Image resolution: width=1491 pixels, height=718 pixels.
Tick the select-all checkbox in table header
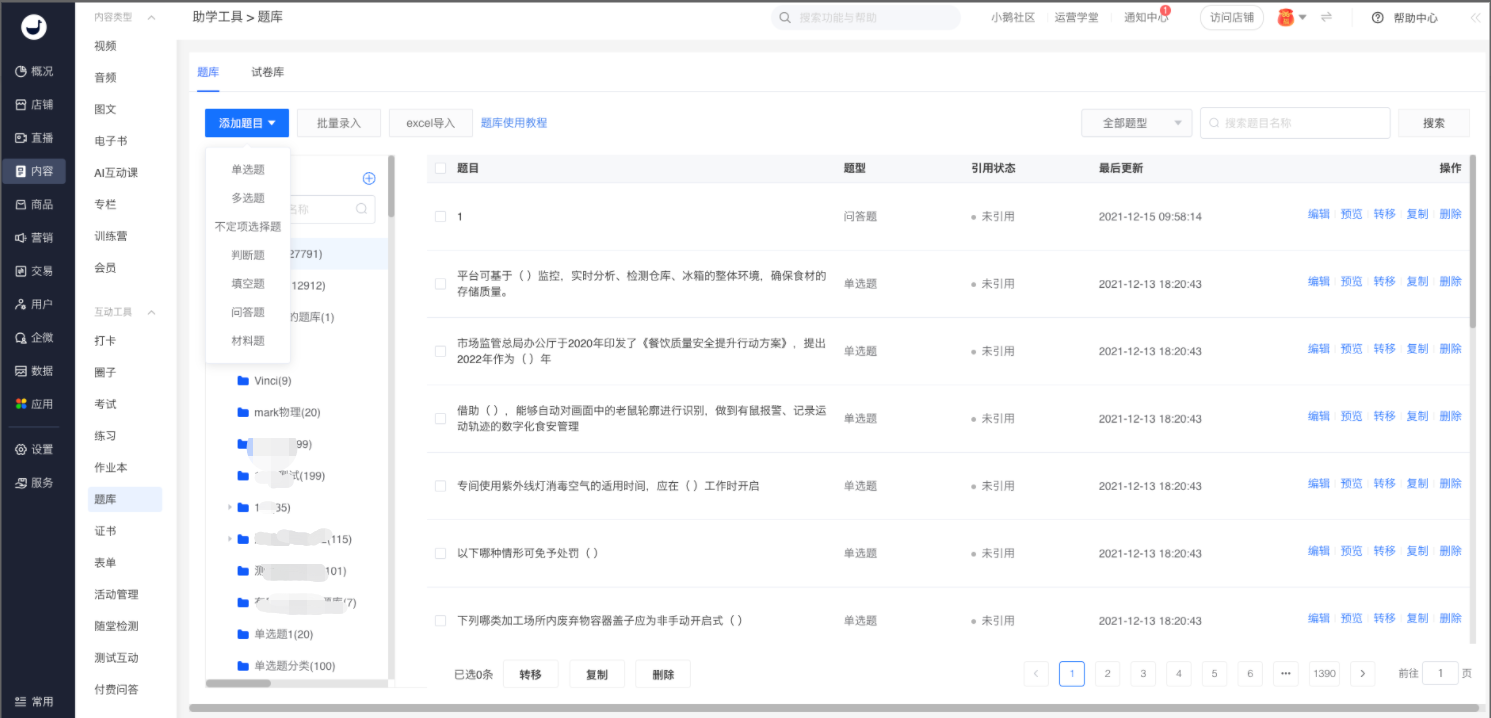click(x=441, y=168)
